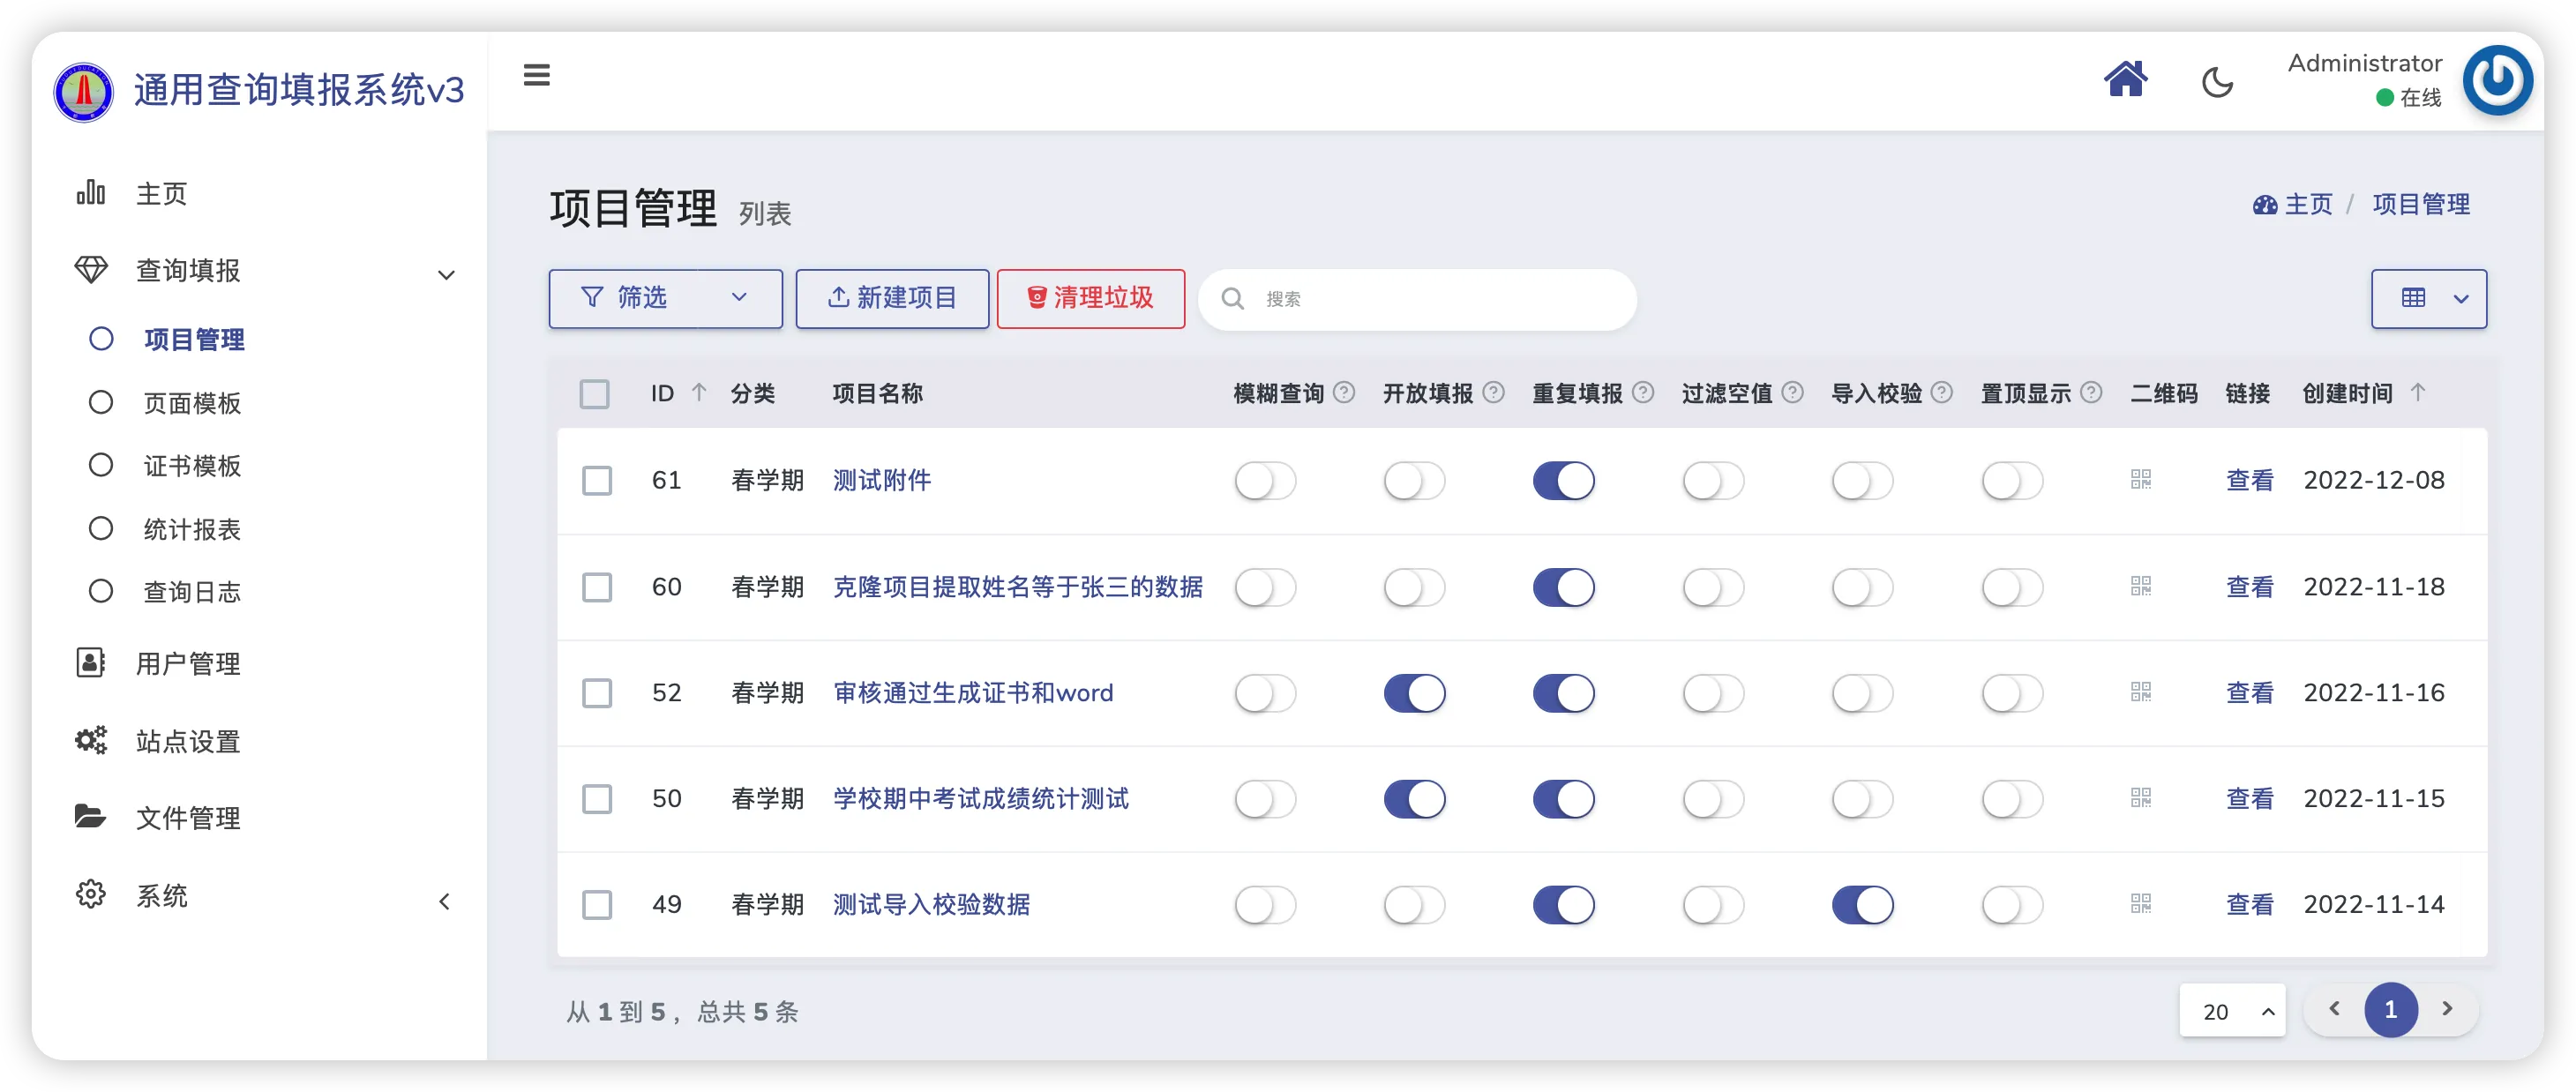Disable 重复填报 toggle for 测试附件
The image size is (2576, 1092).
pos(1563,481)
